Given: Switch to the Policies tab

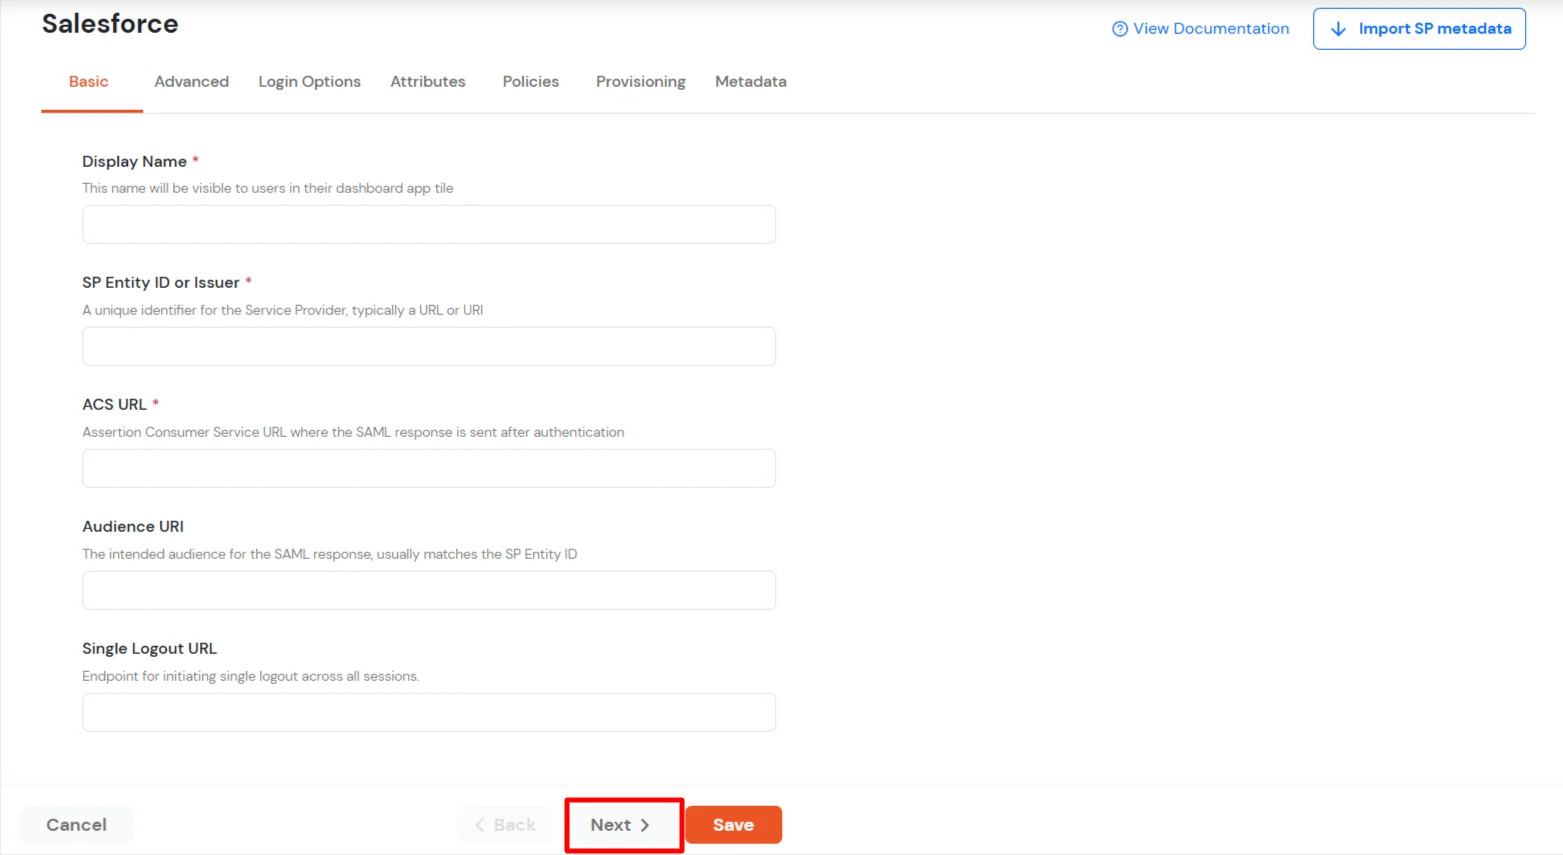Looking at the screenshot, I should click(x=530, y=81).
